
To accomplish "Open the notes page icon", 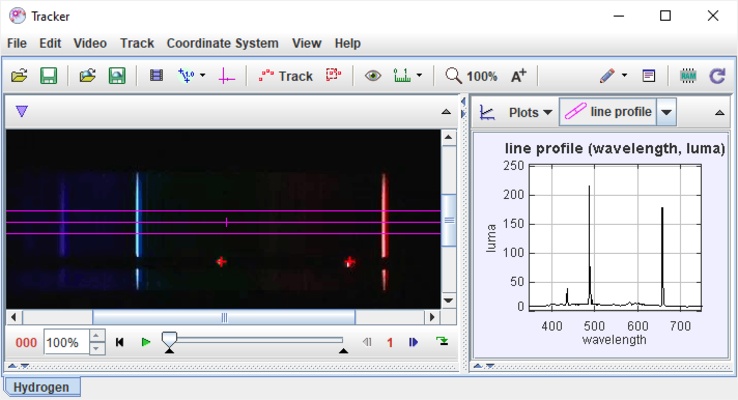I will [649, 76].
